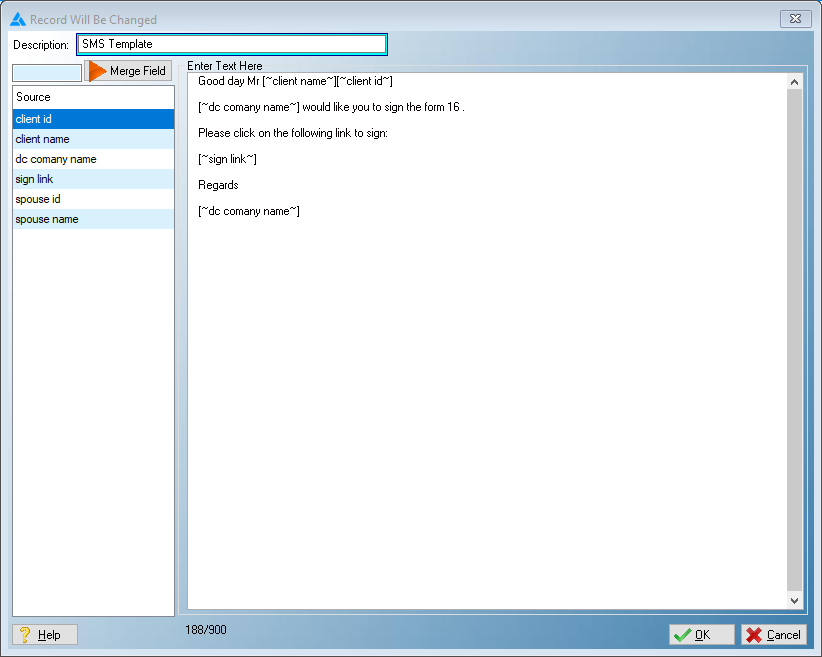Select 'spouse id' source entry
Viewport: 822px width, 657px height.
[93, 199]
